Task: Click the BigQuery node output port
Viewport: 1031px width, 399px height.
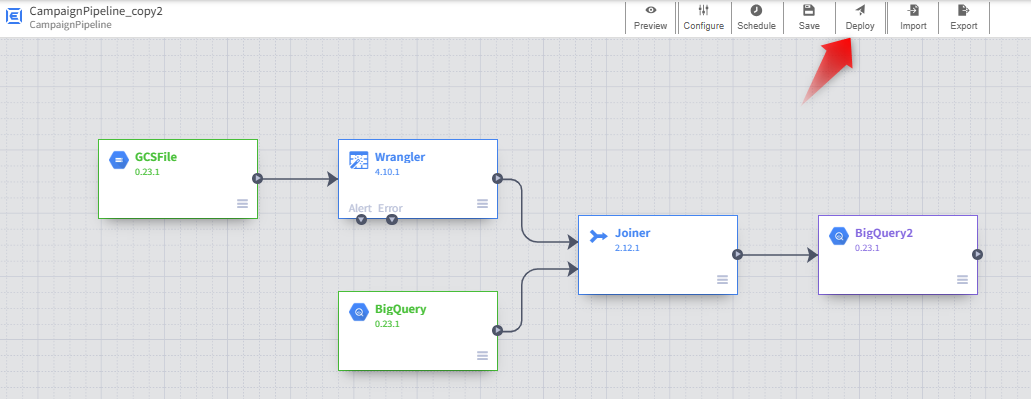Action: 498,331
